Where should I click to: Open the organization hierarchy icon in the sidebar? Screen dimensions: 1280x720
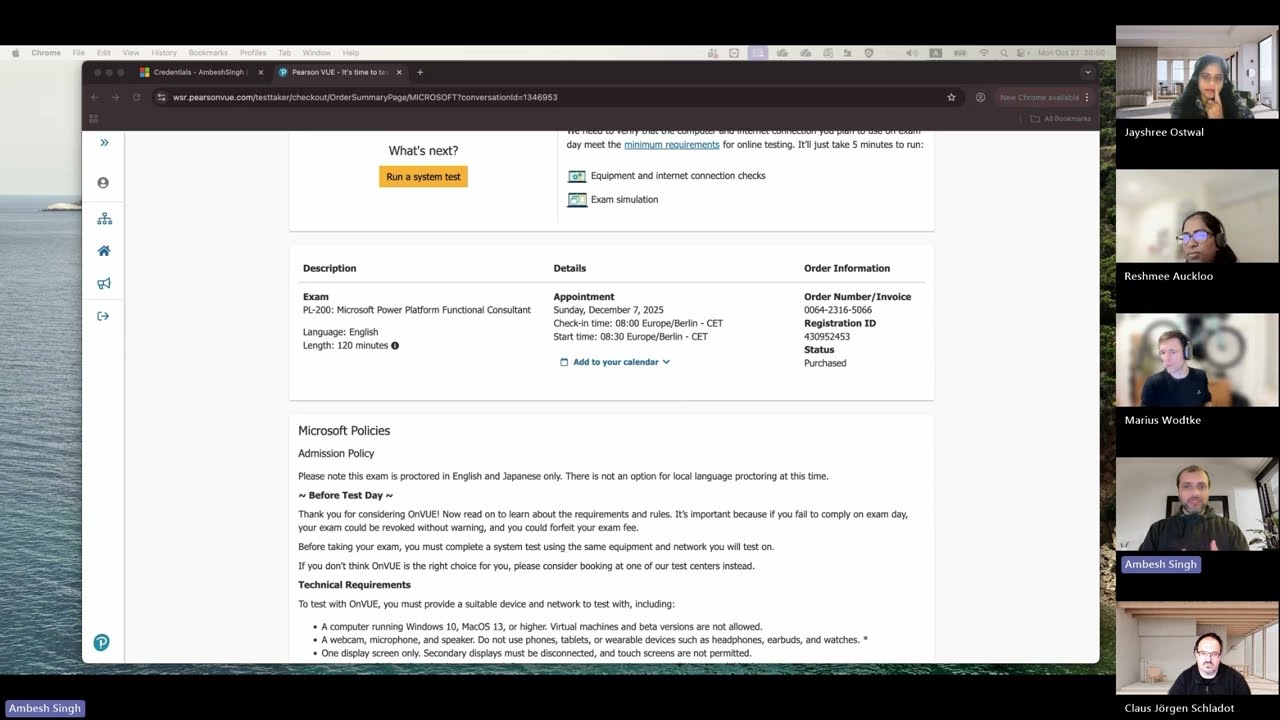click(104, 219)
